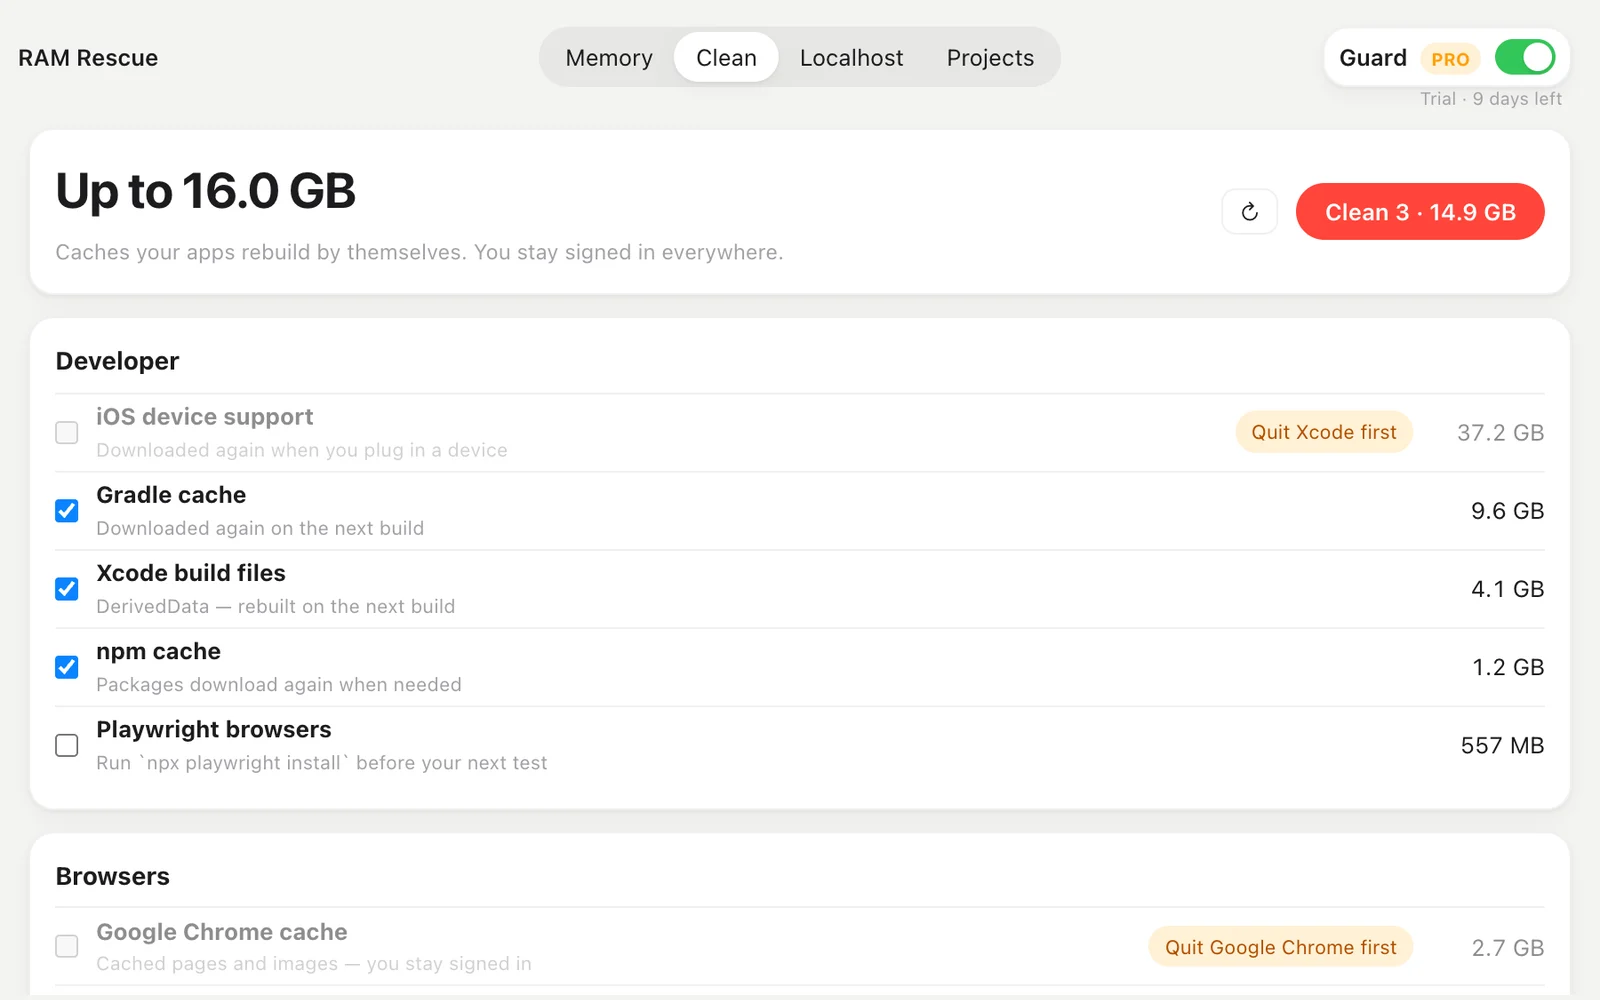Click the Google Chrome cache row title
This screenshot has width=1600, height=1000.
(222, 932)
